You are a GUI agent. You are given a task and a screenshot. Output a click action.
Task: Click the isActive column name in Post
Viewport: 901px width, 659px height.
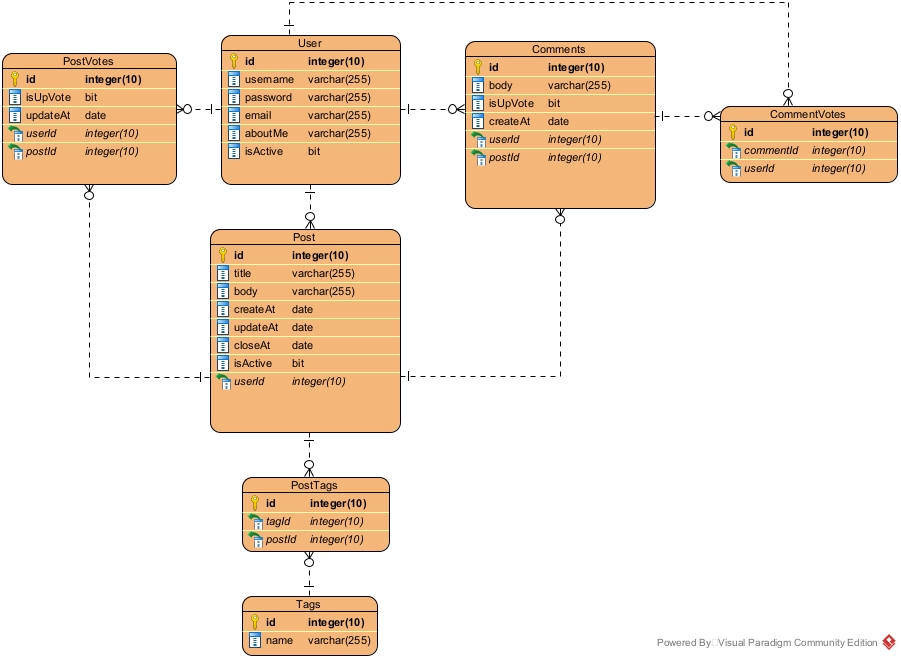point(252,363)
